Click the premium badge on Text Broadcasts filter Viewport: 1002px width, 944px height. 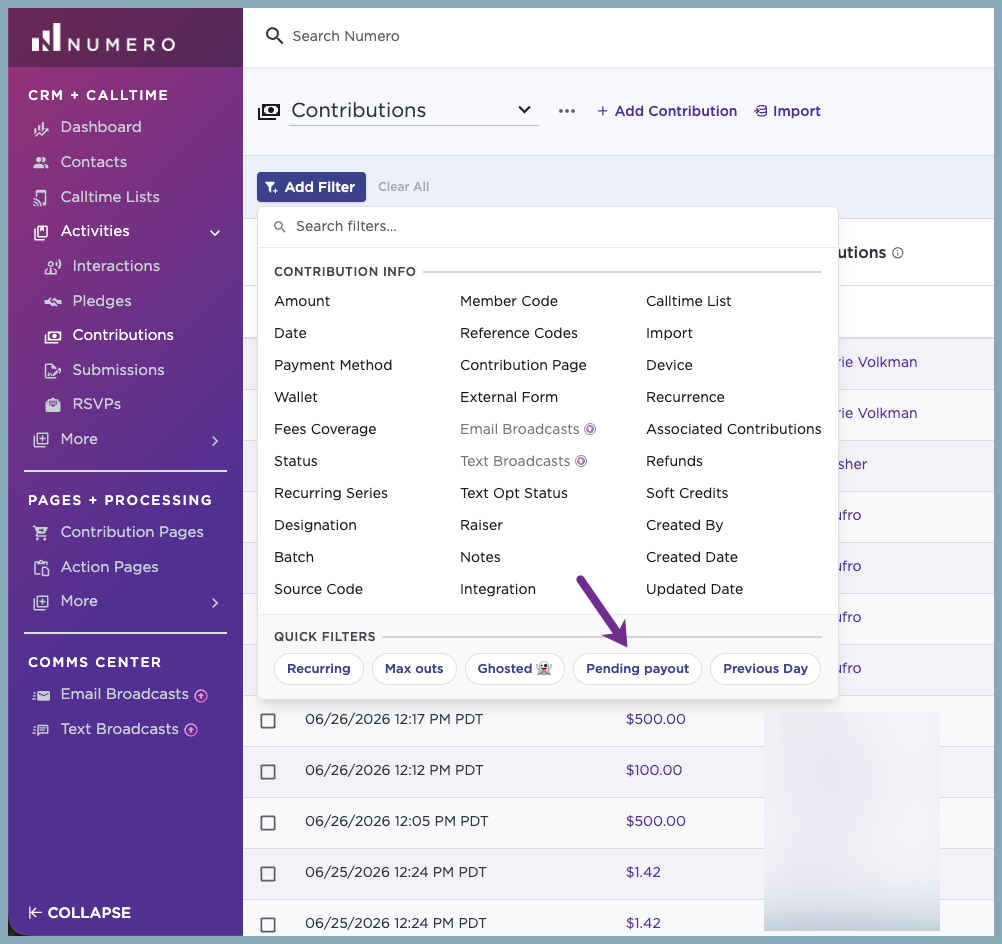tap(581, 461)
